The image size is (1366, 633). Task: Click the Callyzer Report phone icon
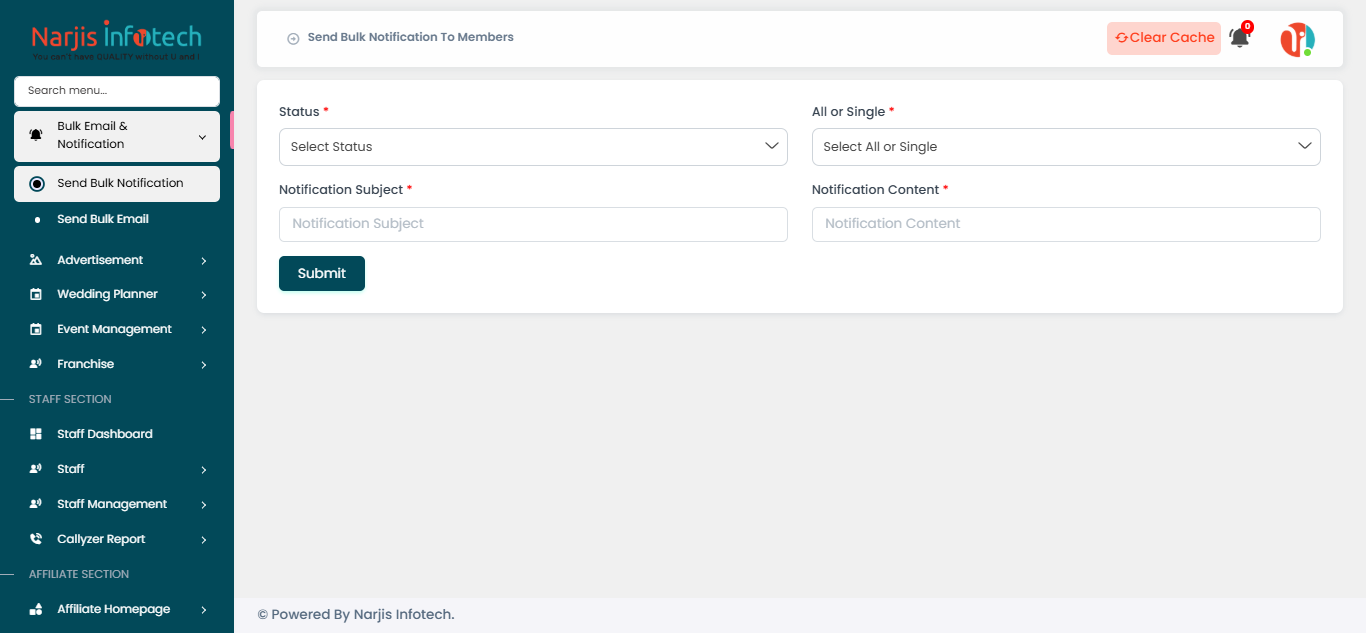click(x=36, y=539)
